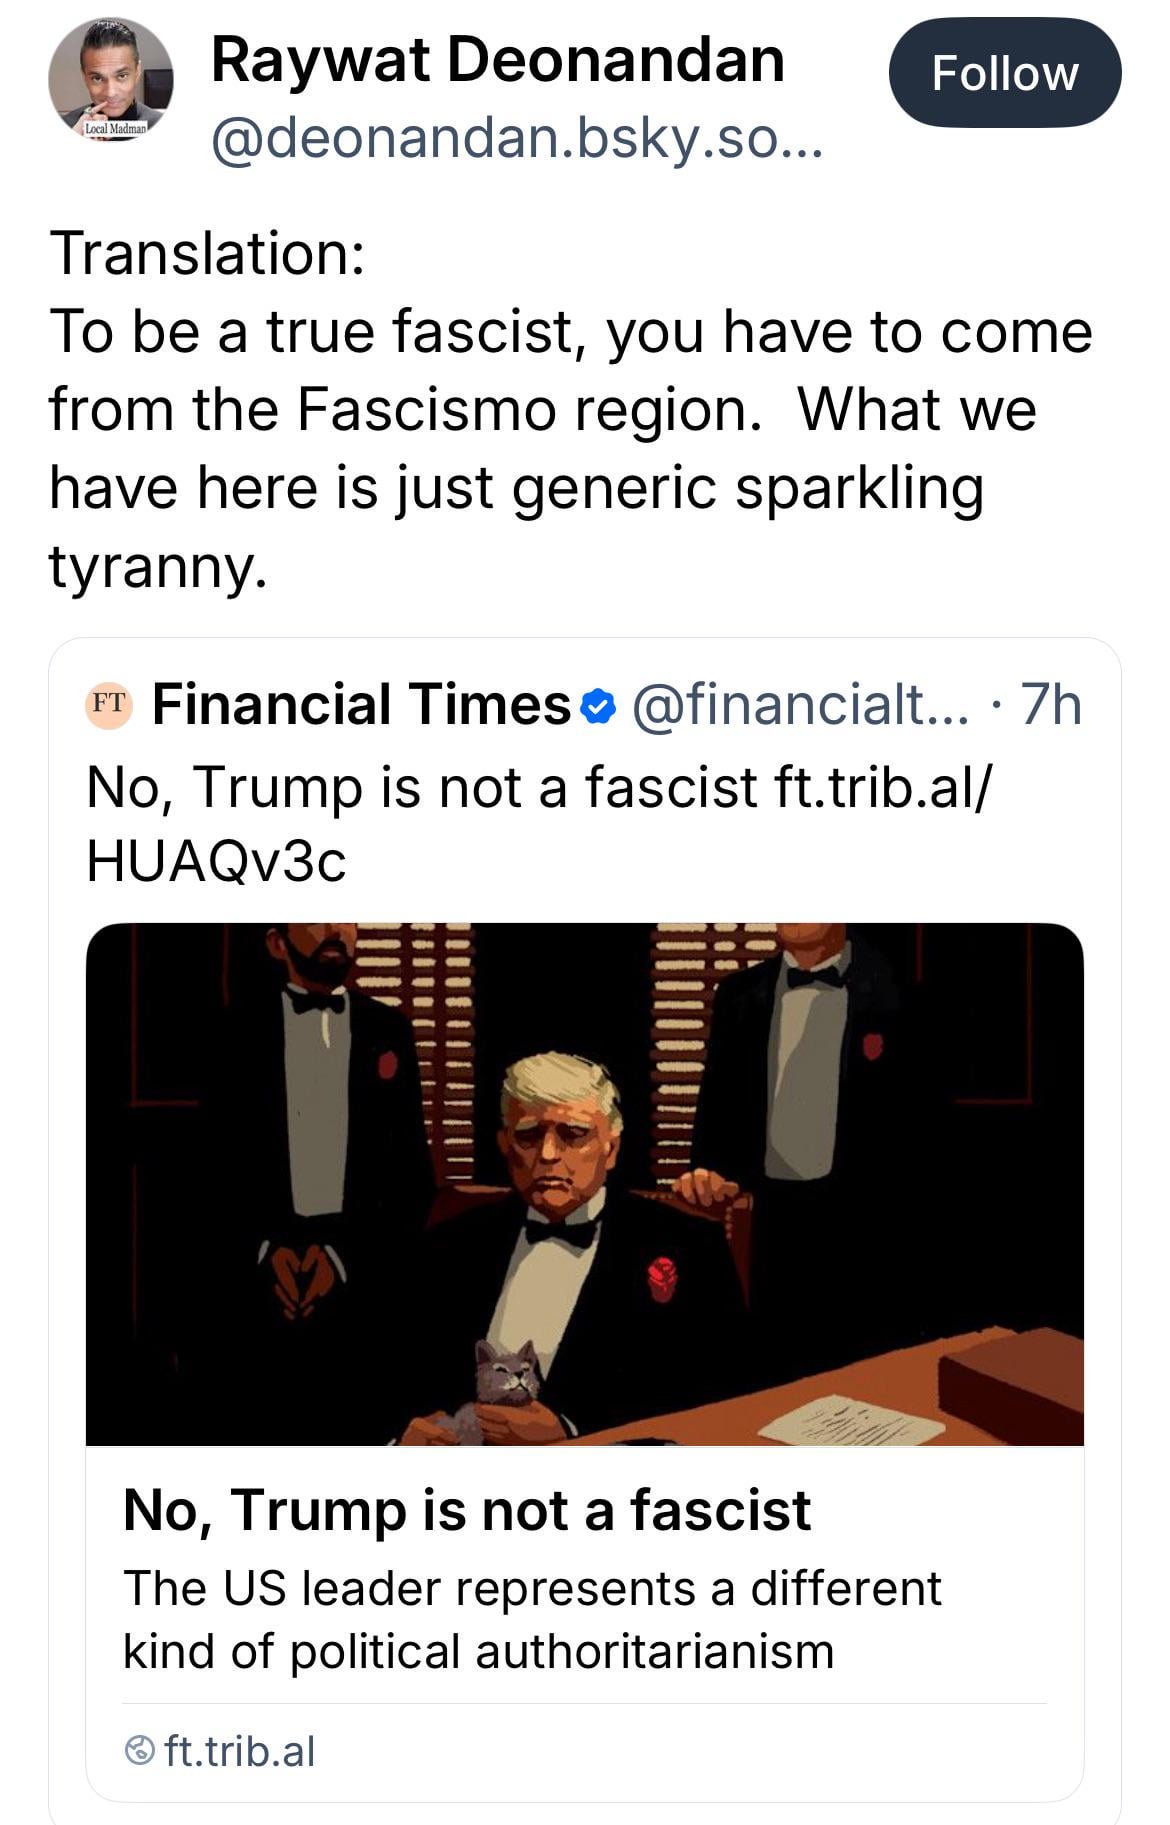Image resolution: width=1170 pixels, height=1825 pixels.
Task: Open the Financial Times account name
Action: tap(361, 705)
